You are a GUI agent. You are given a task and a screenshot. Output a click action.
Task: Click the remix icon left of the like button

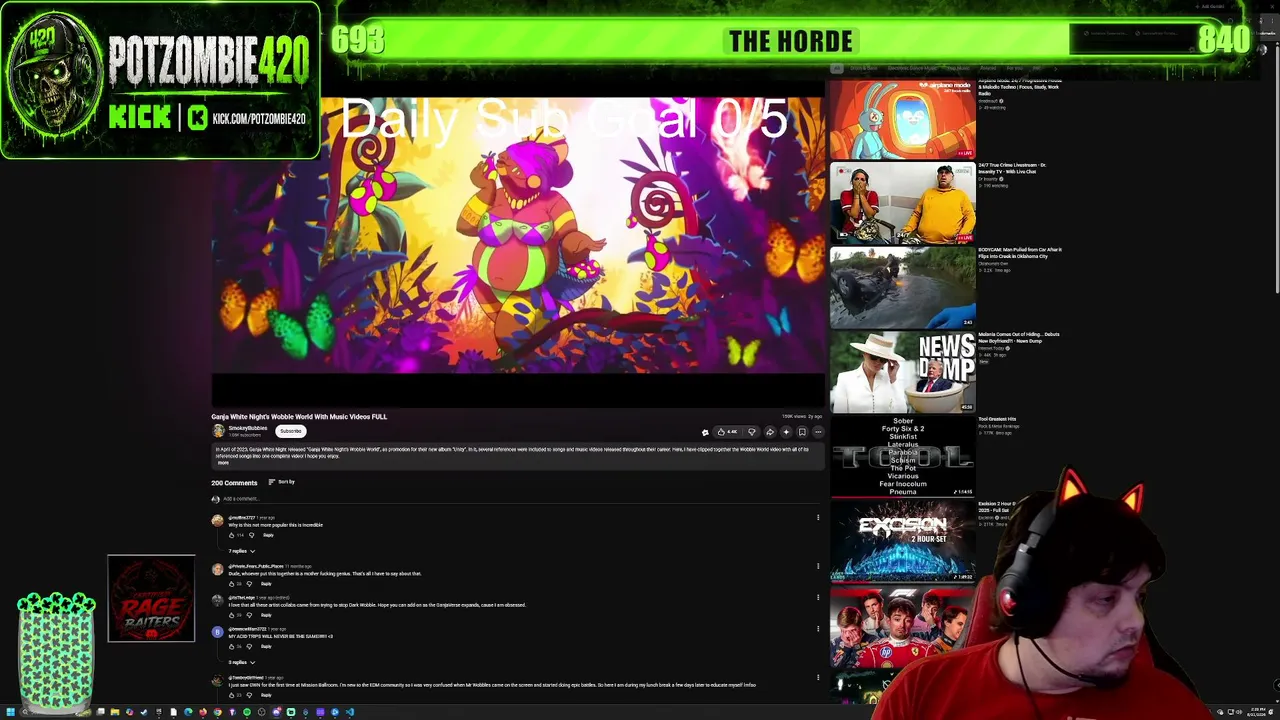click(705, 432)
